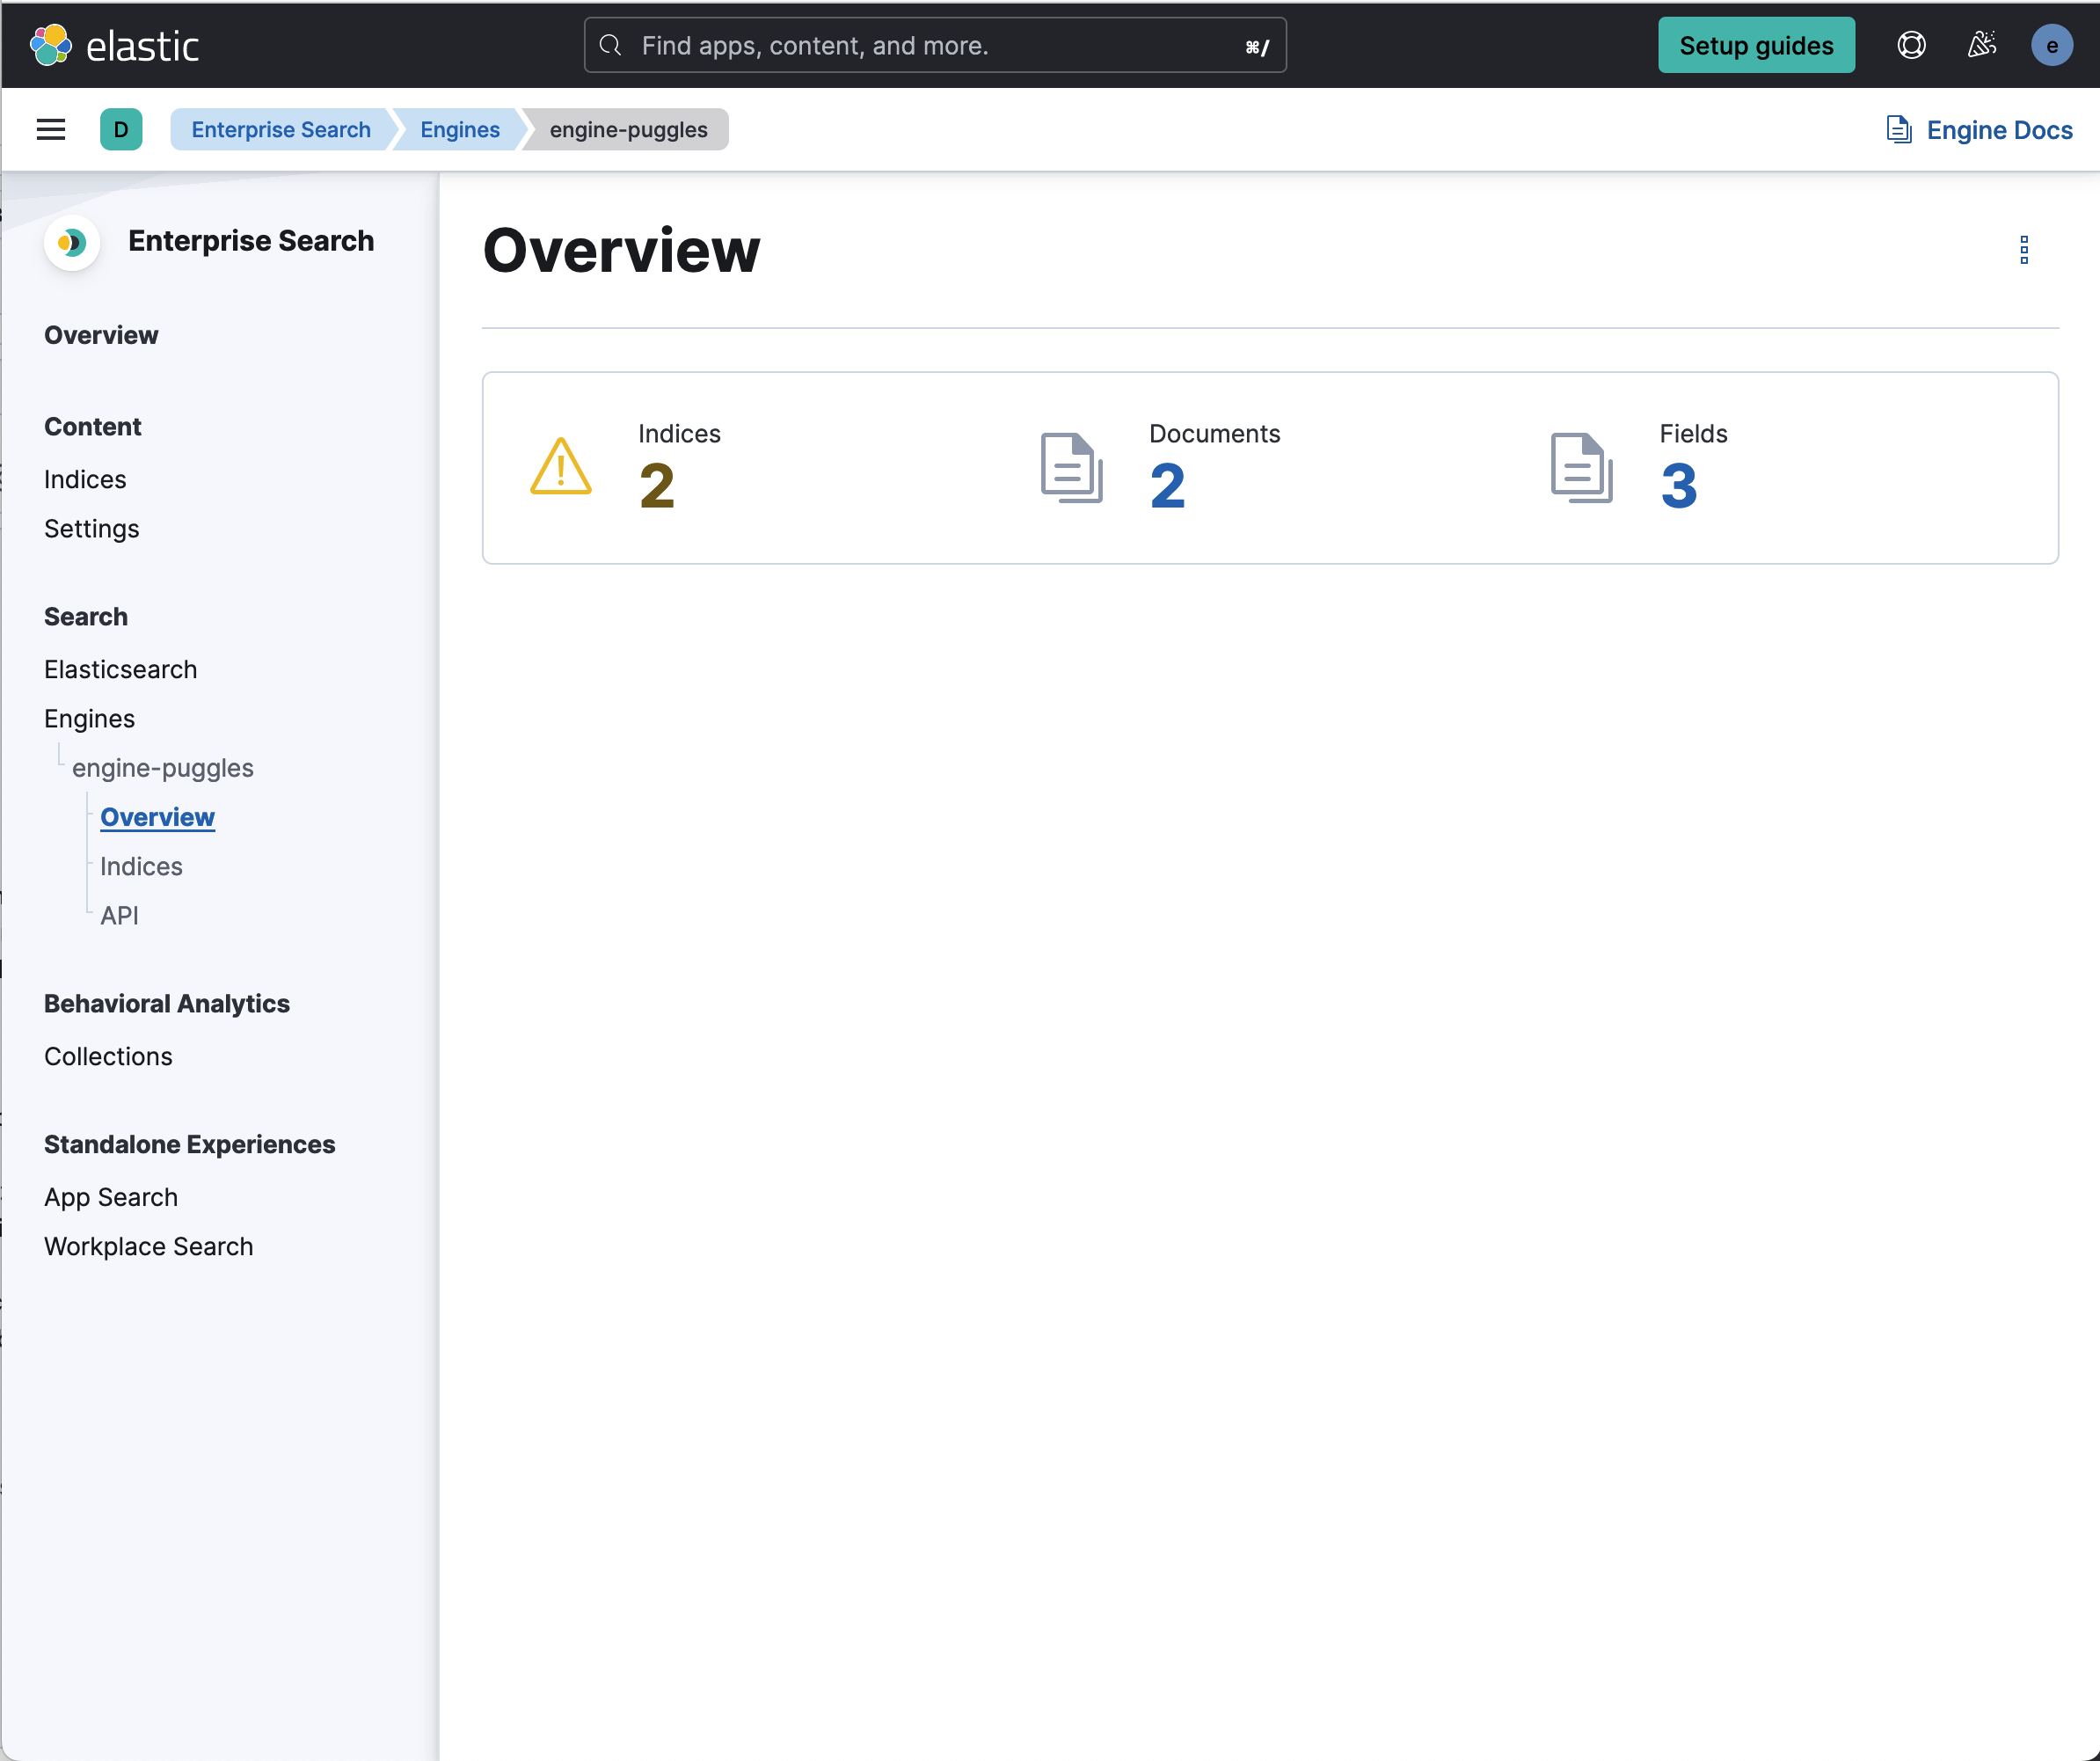Select engine-puggles tree item
This screenshot has width=2100, height=1761.
point(163,768)
